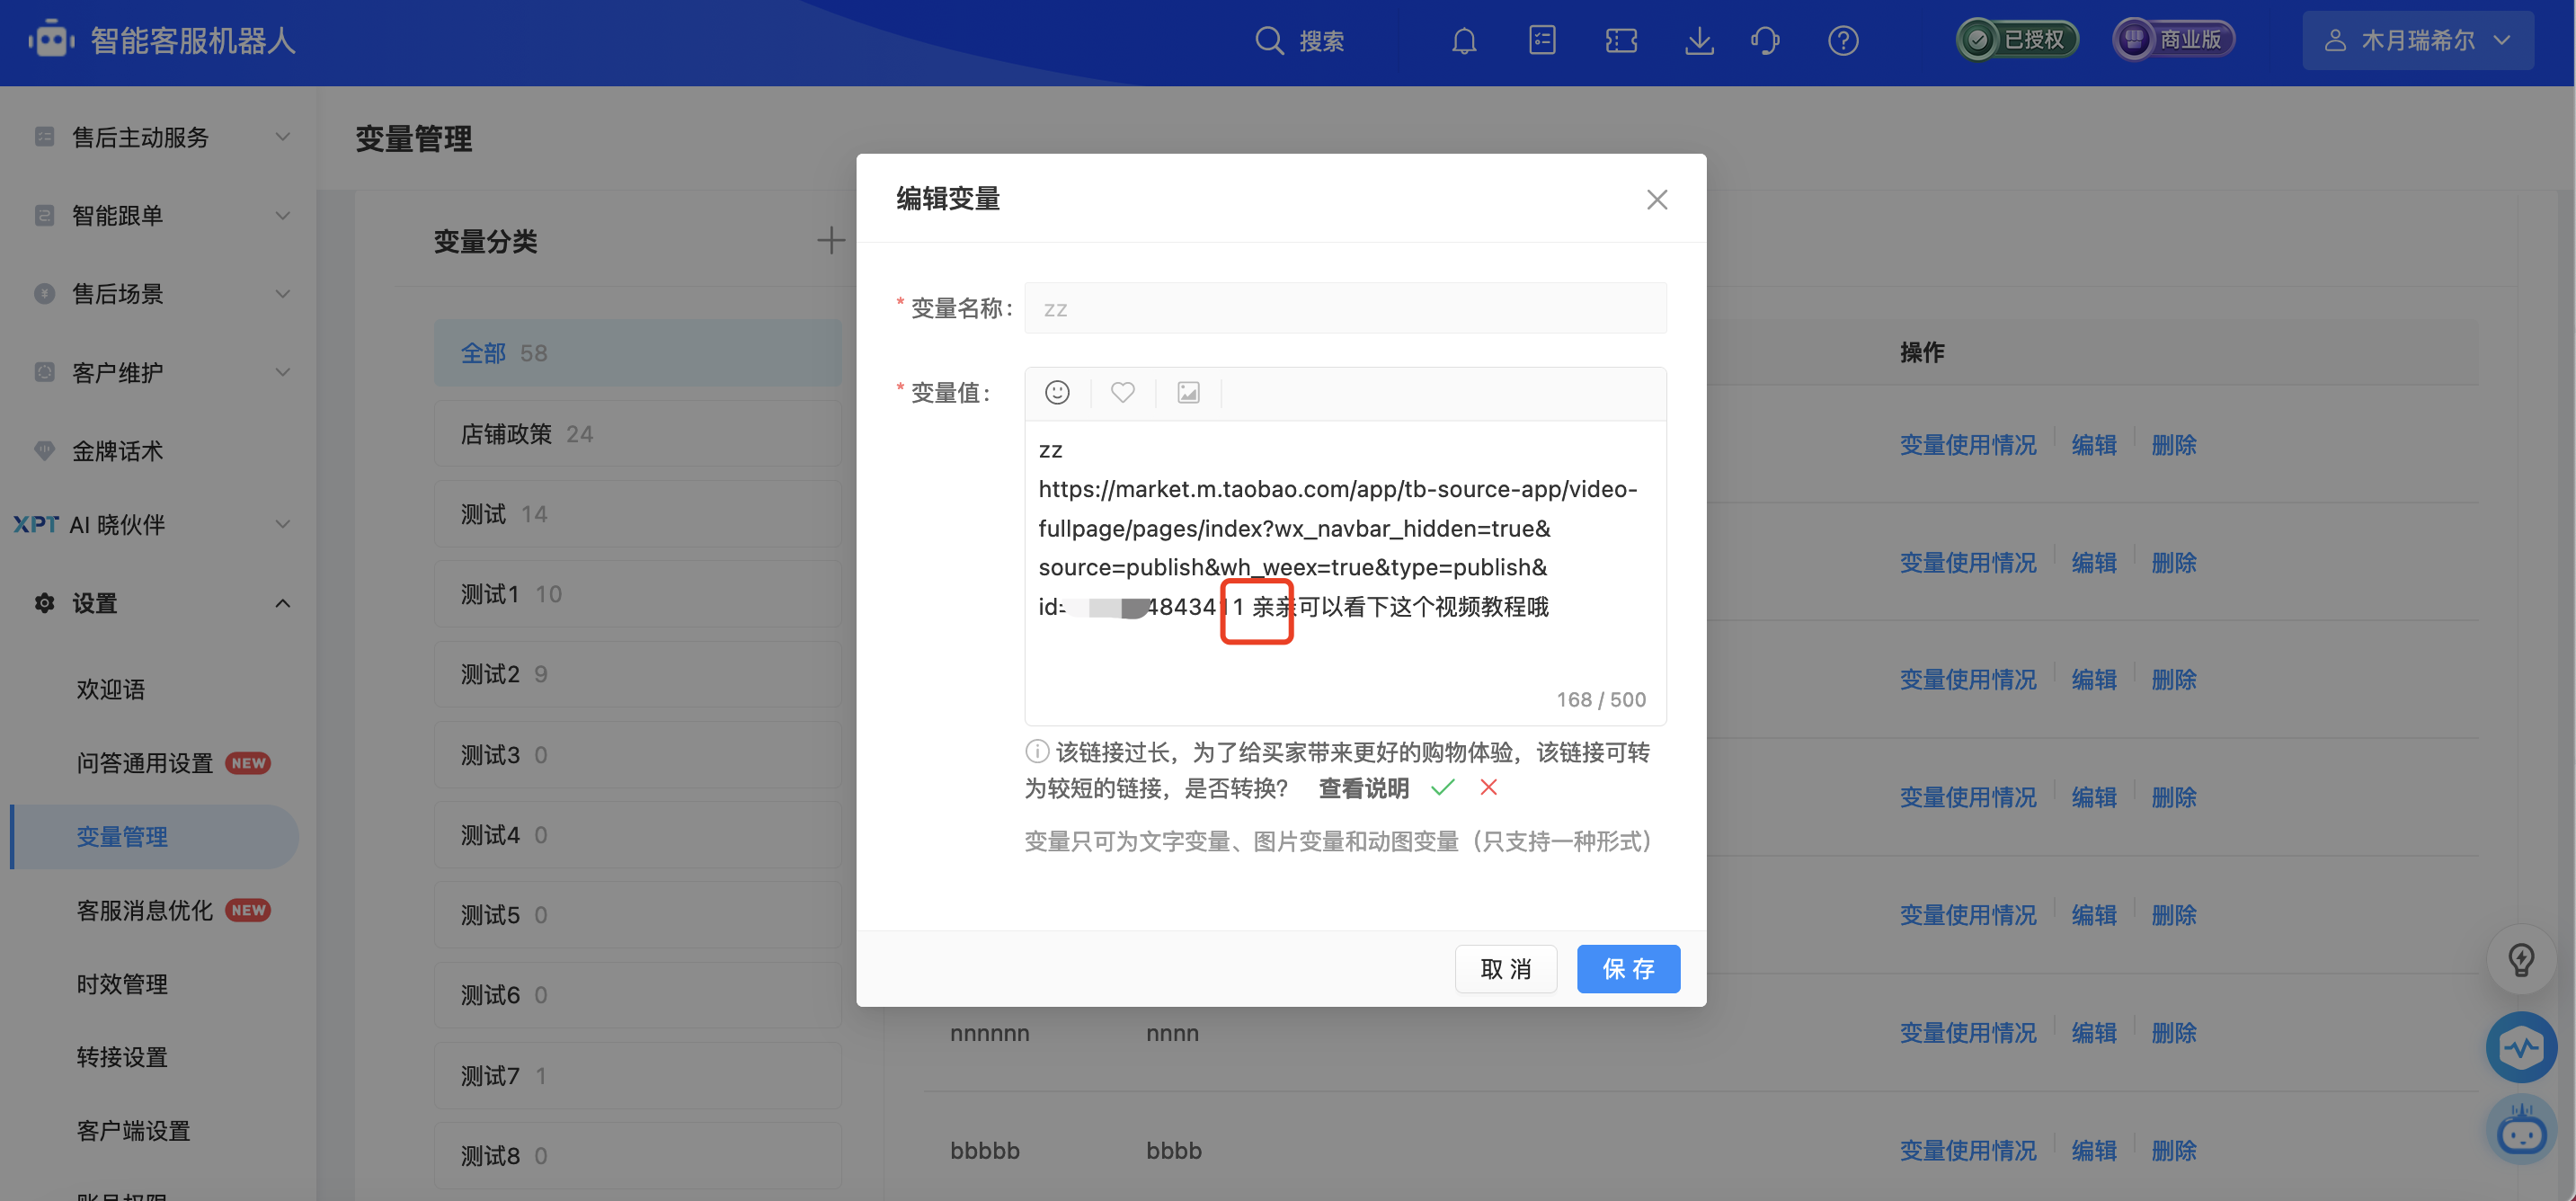2576x1201 pixels.
Task: Click the blue monitor floating button
Action: click(x=2522, y=1048)
